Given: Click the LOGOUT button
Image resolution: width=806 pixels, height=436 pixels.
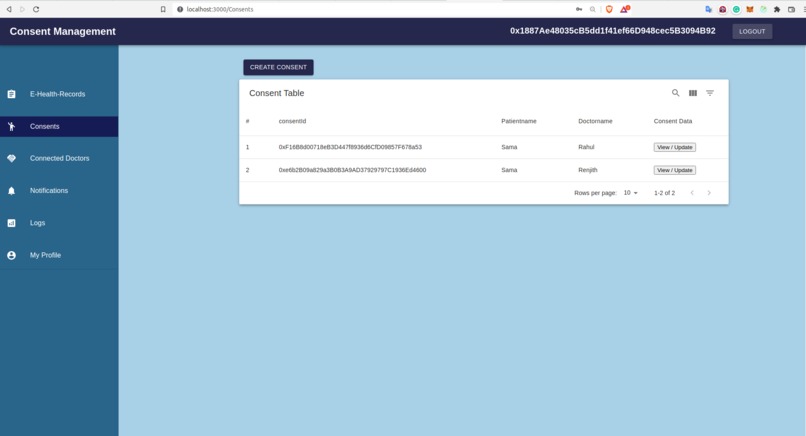Looking at the screenshot, I should coord(752,31).
